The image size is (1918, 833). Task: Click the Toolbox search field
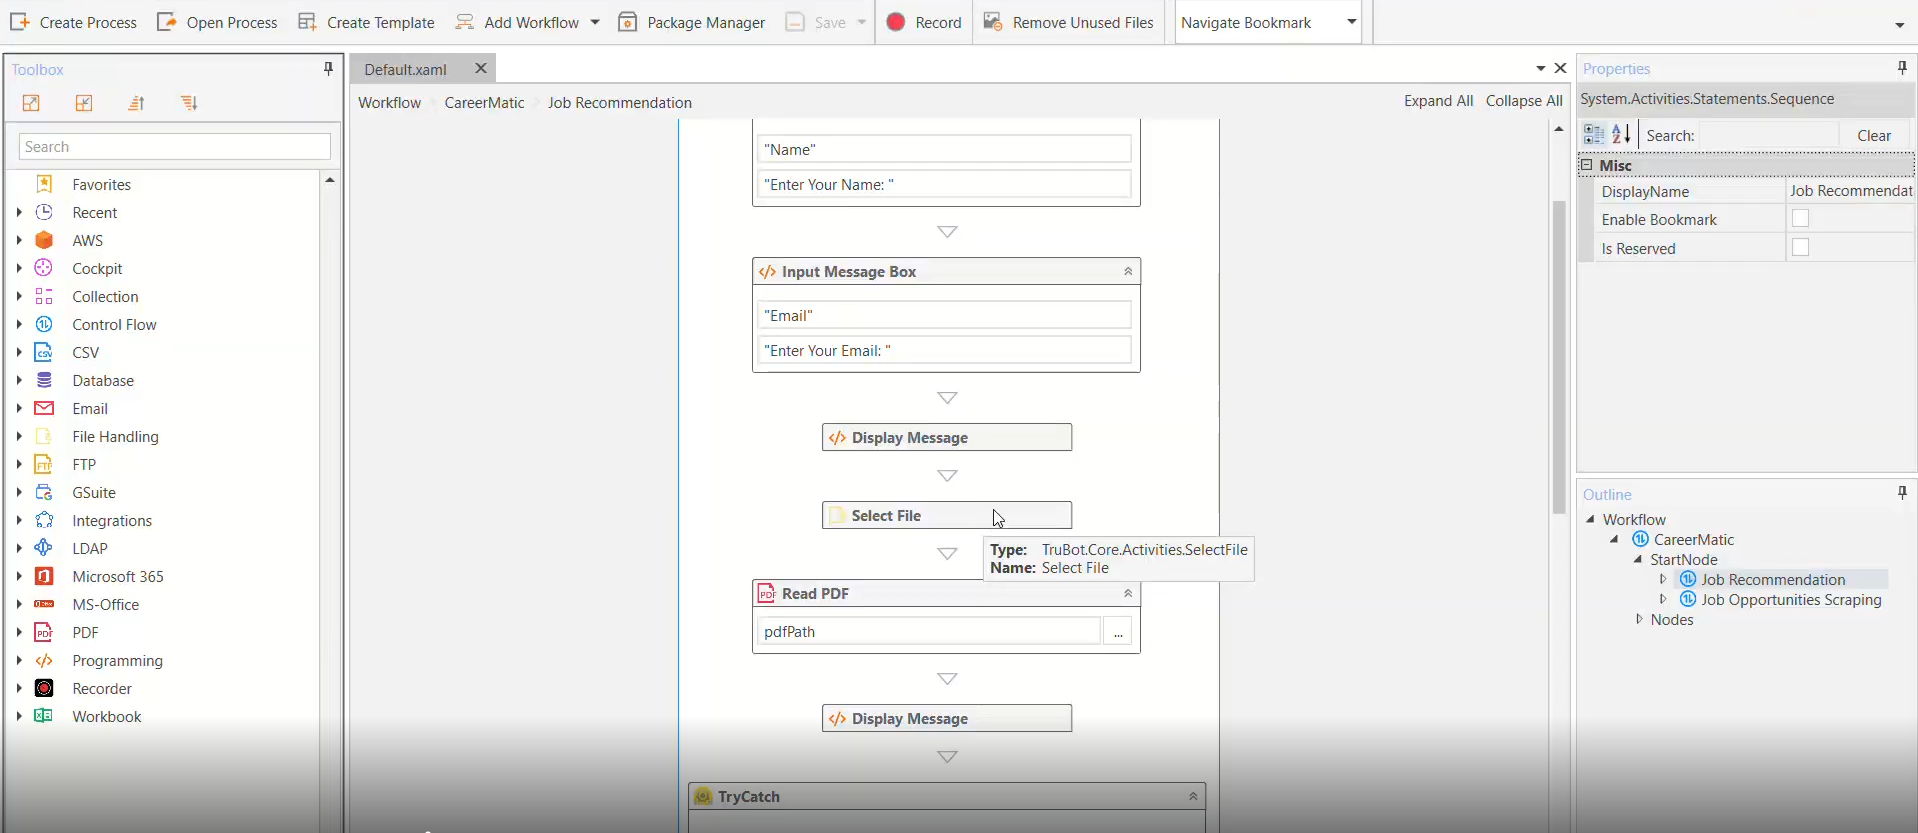tap(175, 147)
